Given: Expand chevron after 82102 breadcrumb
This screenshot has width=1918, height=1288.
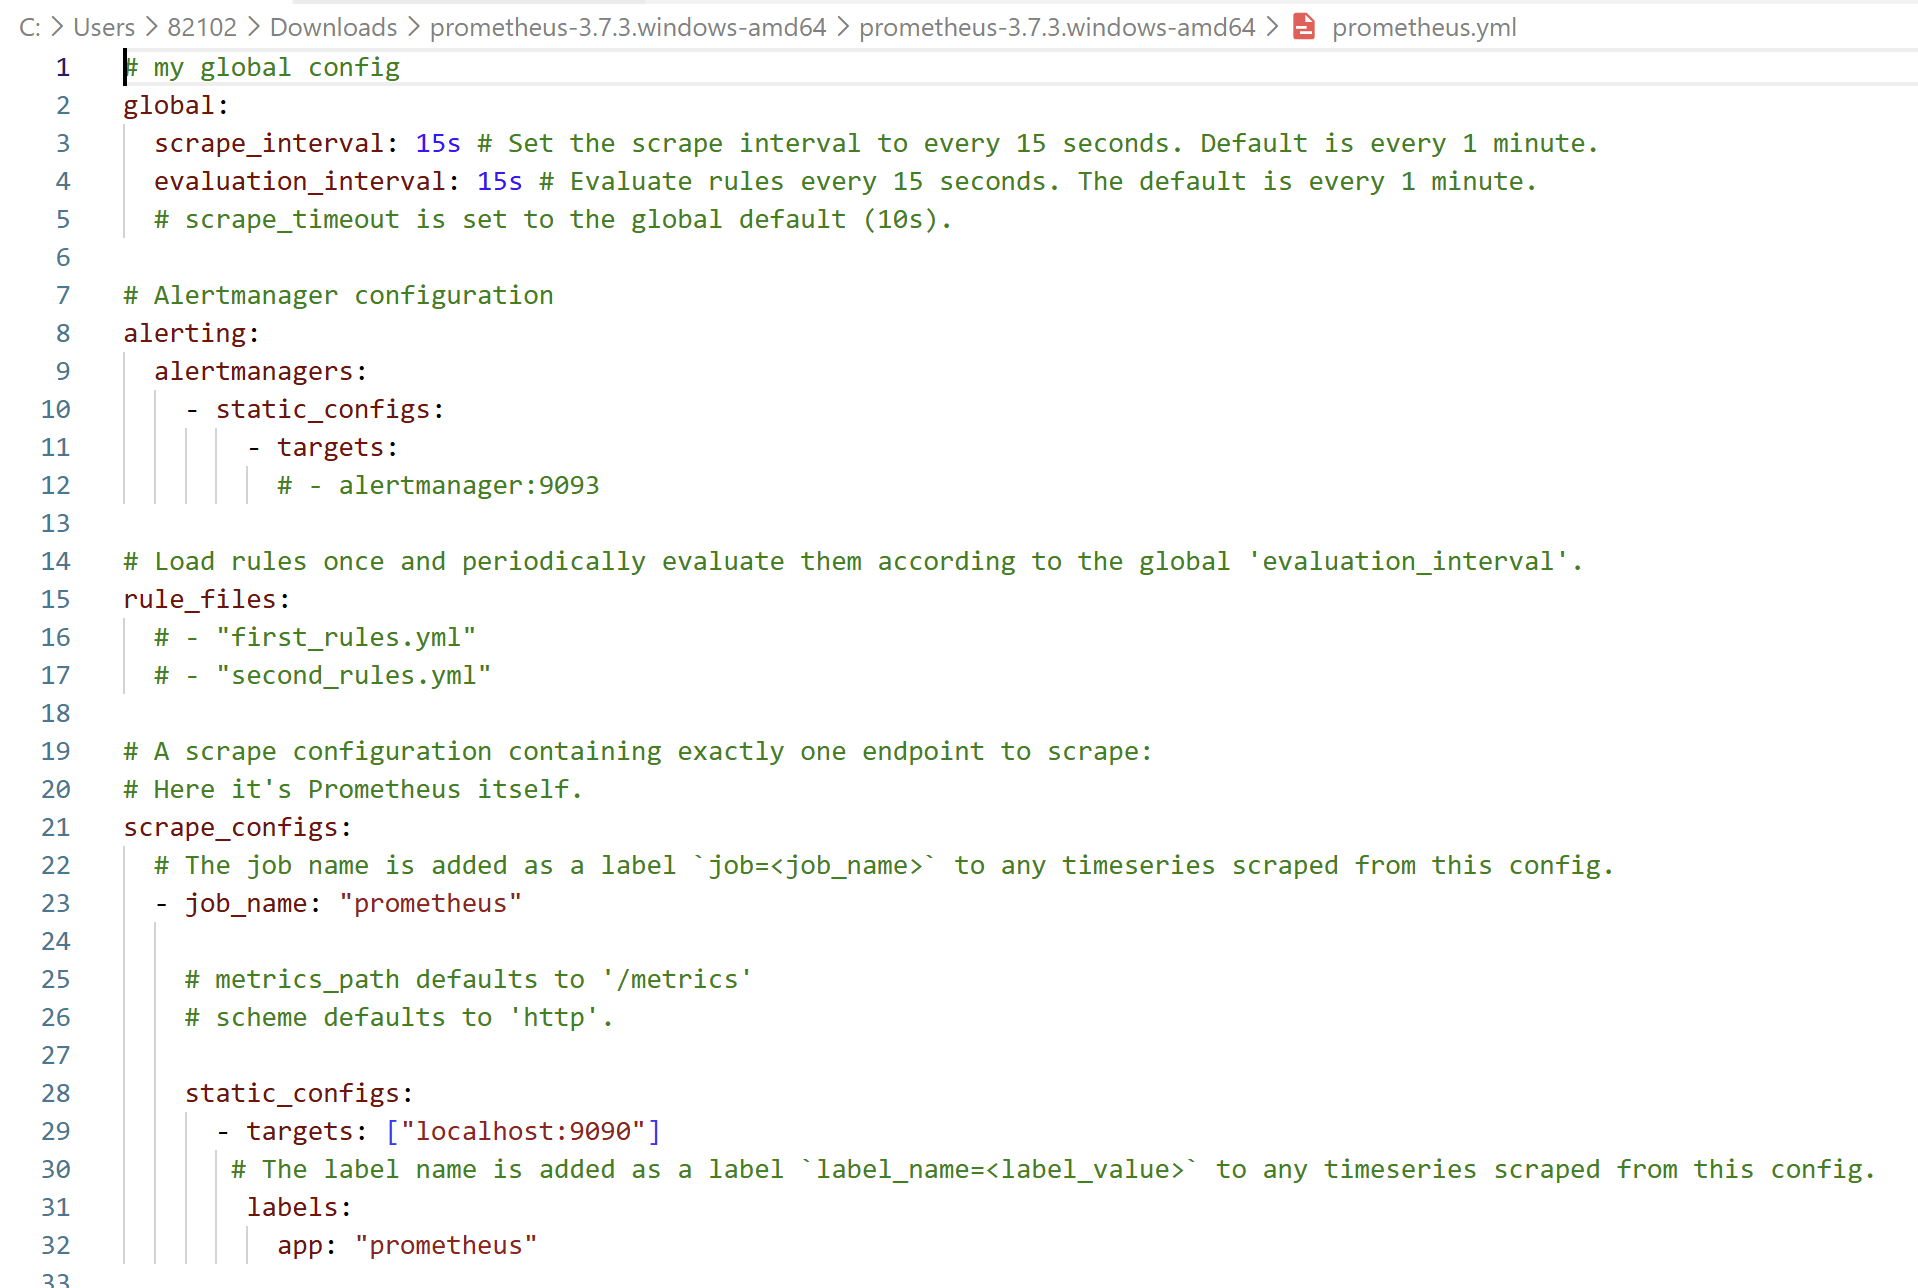Looking at the screenshot, I should click(x=253, y=27).
